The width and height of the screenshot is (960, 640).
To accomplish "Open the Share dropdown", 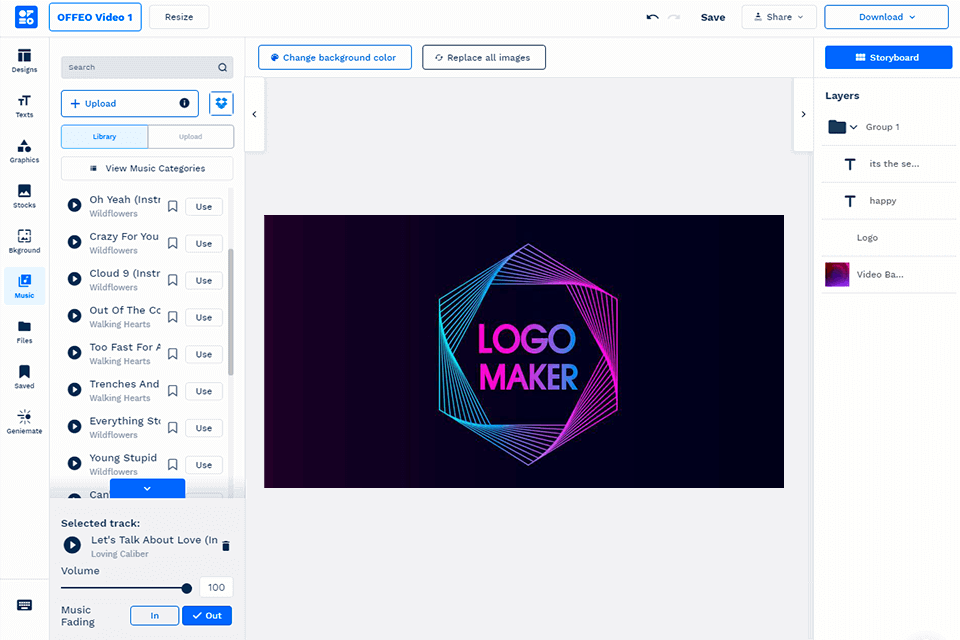I will pyautogui.click(x=779, y=17).
